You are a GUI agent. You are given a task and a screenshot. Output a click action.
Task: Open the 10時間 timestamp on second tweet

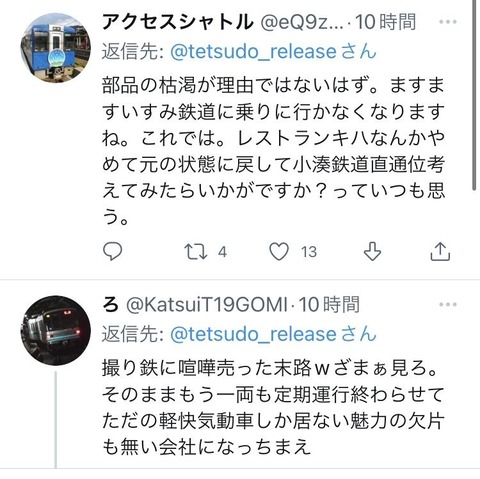[329, 304]
